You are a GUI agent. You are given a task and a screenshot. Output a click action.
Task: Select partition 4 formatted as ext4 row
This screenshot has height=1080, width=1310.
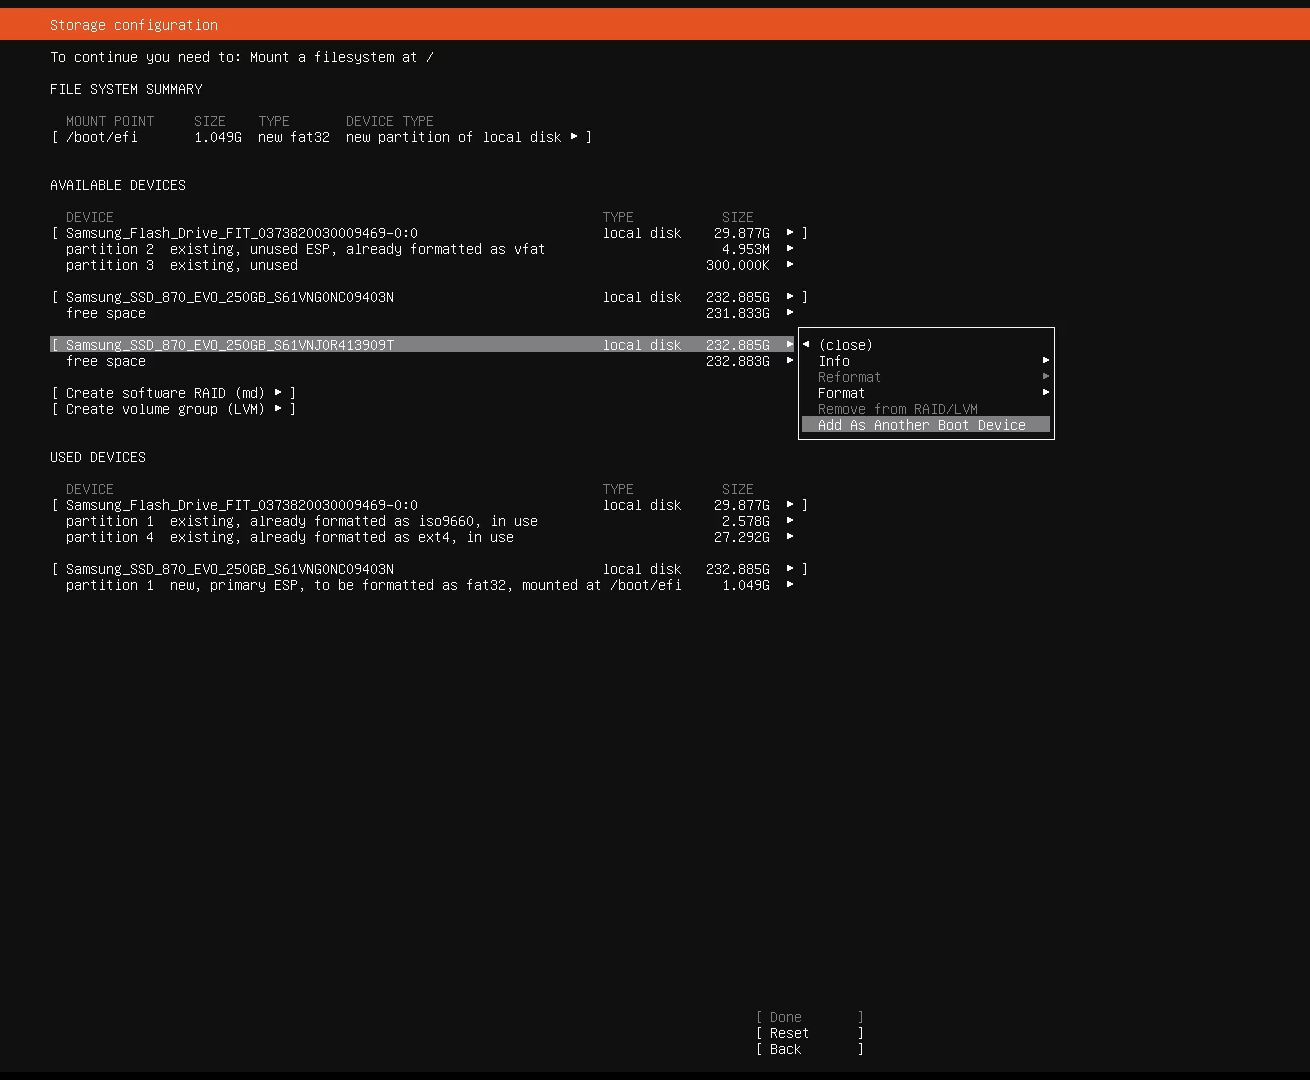[x=429, y=537]
